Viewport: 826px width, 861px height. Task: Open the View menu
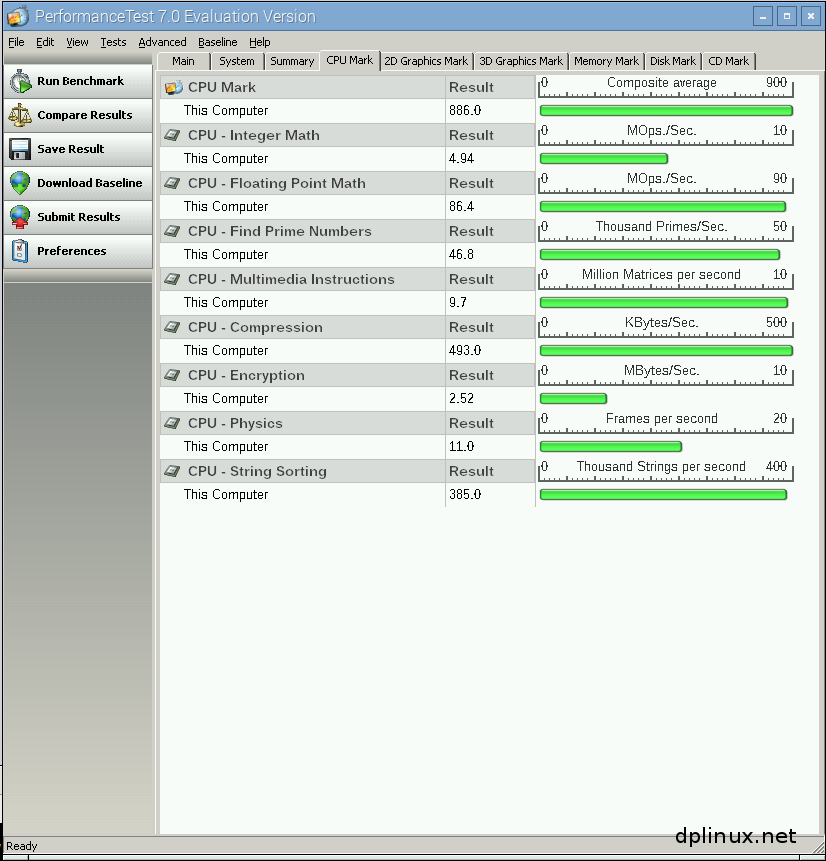click(x=77, y=42)
